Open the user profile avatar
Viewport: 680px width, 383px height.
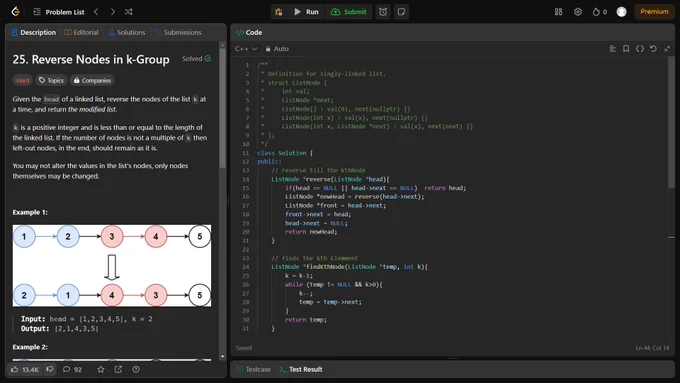click(621, 12)
